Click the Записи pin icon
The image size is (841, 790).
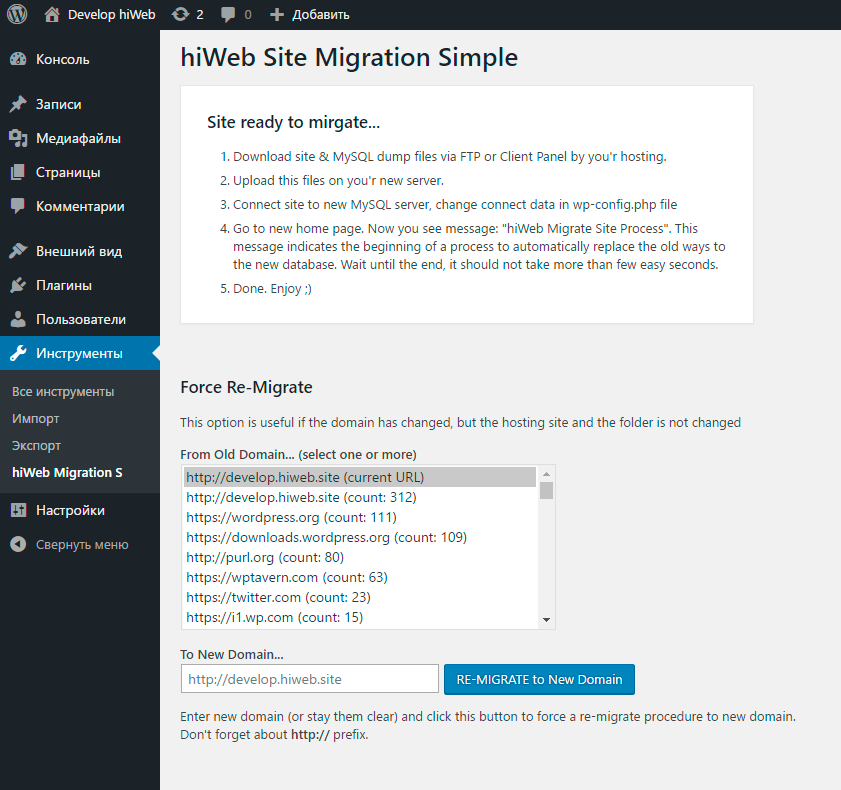[x=18, y=104]
